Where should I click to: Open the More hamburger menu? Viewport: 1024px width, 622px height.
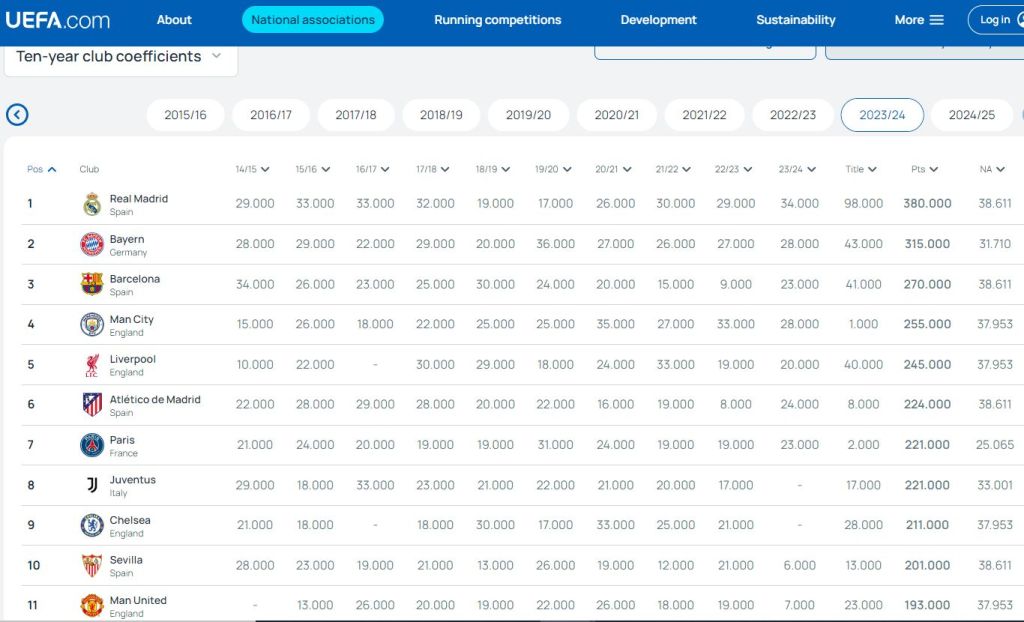[x=919, y=20]
